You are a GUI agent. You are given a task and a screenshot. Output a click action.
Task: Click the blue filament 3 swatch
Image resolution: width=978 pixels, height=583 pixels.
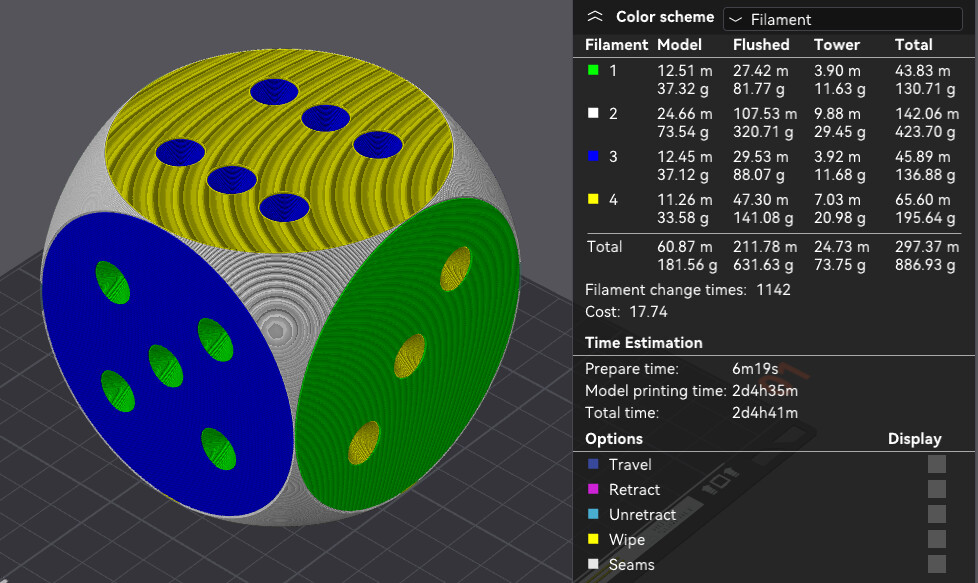pyautogui.click(x=593, y=156)
